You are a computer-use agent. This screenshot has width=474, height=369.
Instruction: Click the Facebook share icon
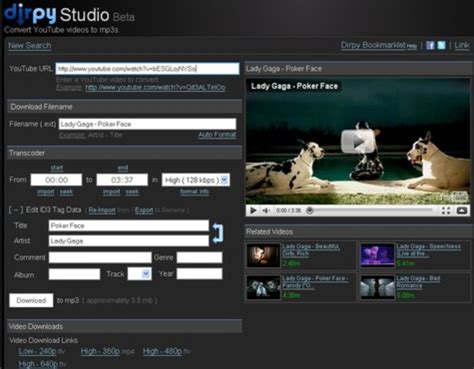point(430,45)
